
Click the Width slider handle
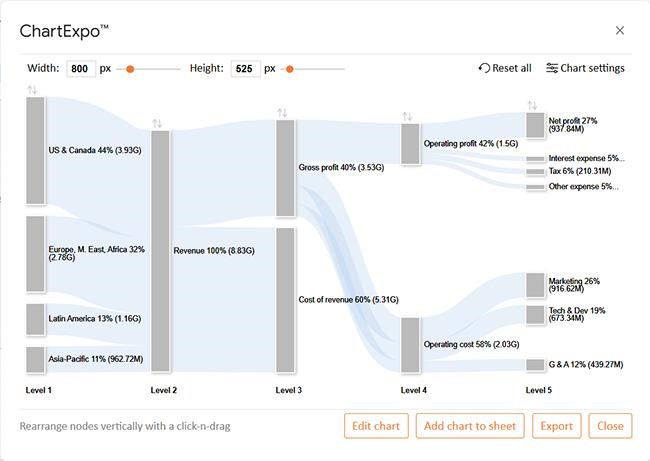point(131,69)
